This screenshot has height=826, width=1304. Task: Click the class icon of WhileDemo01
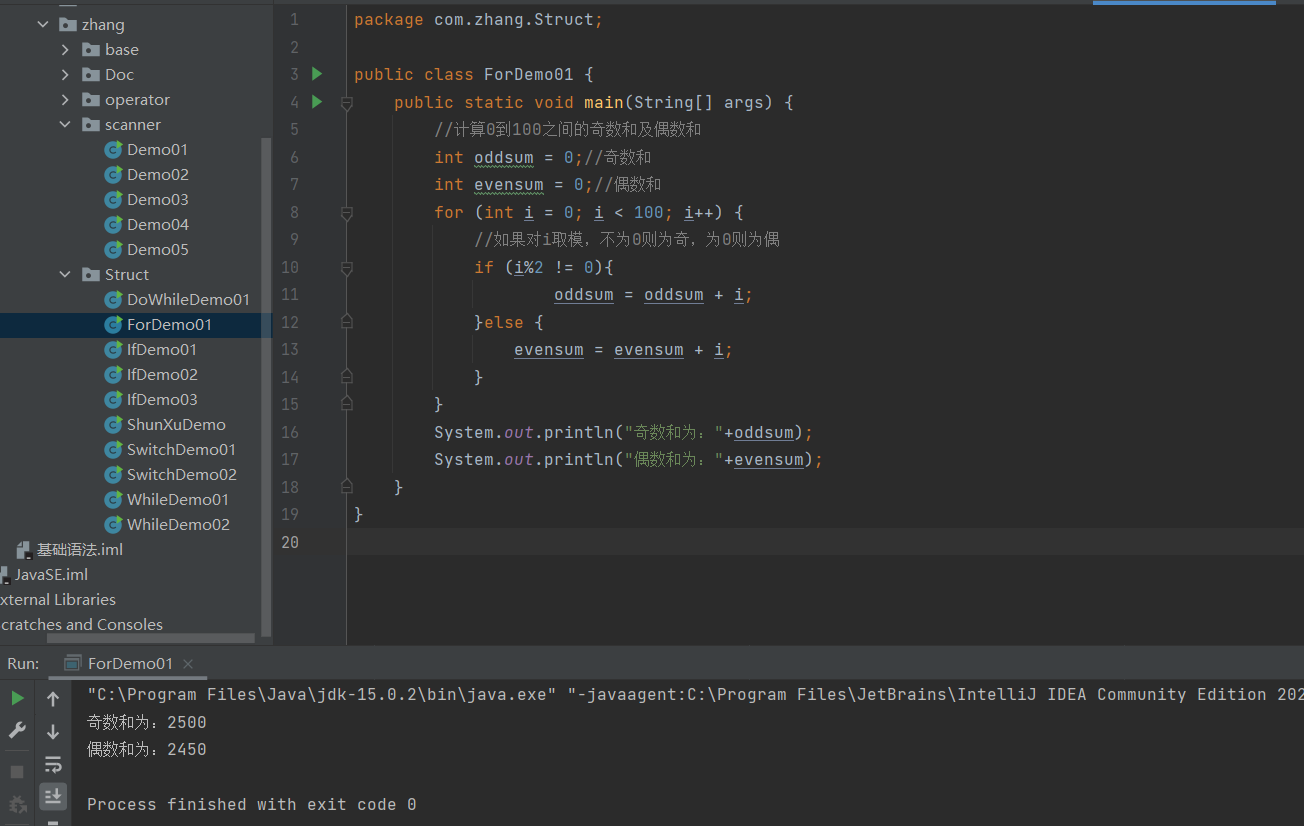(113, 500)
